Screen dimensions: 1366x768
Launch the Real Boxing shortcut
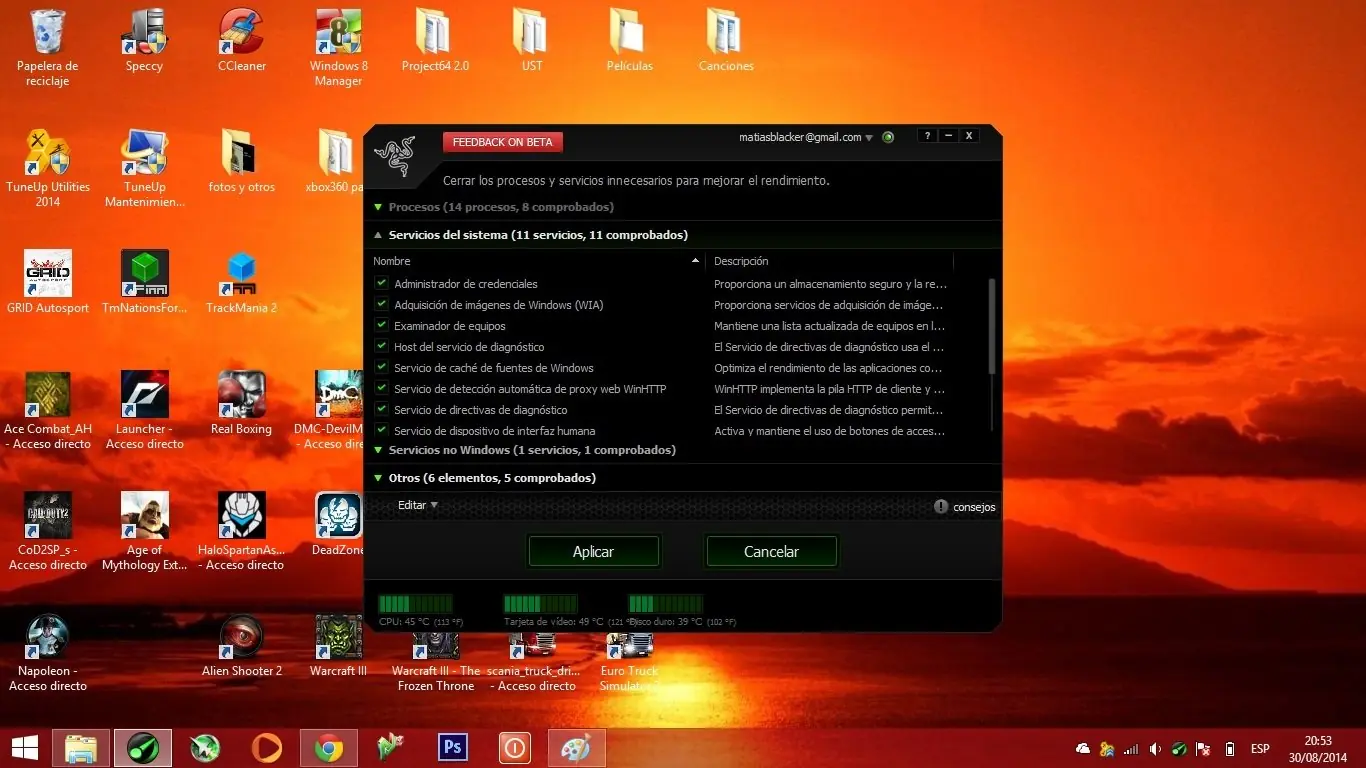242,403
